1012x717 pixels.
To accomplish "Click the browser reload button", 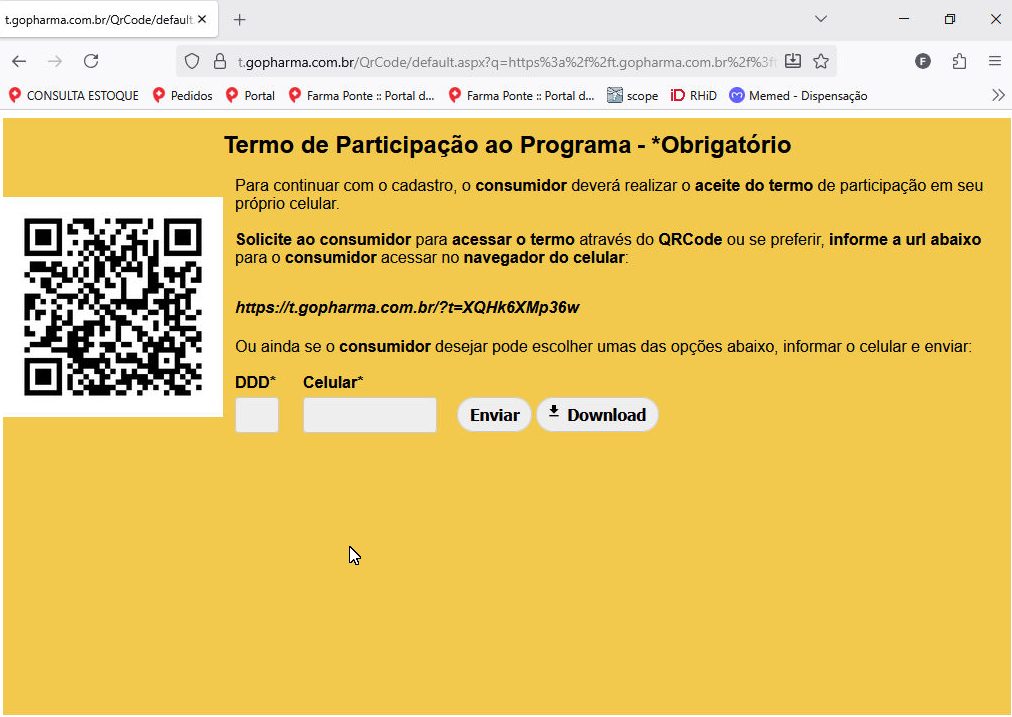I will 91,61.
